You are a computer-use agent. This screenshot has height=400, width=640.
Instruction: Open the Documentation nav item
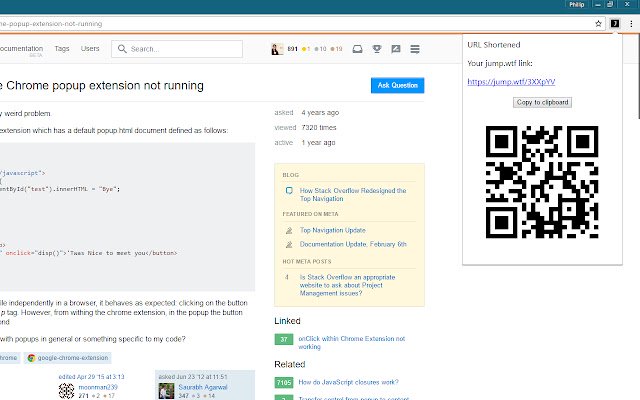pyautogui.click(x=21, y=49)
